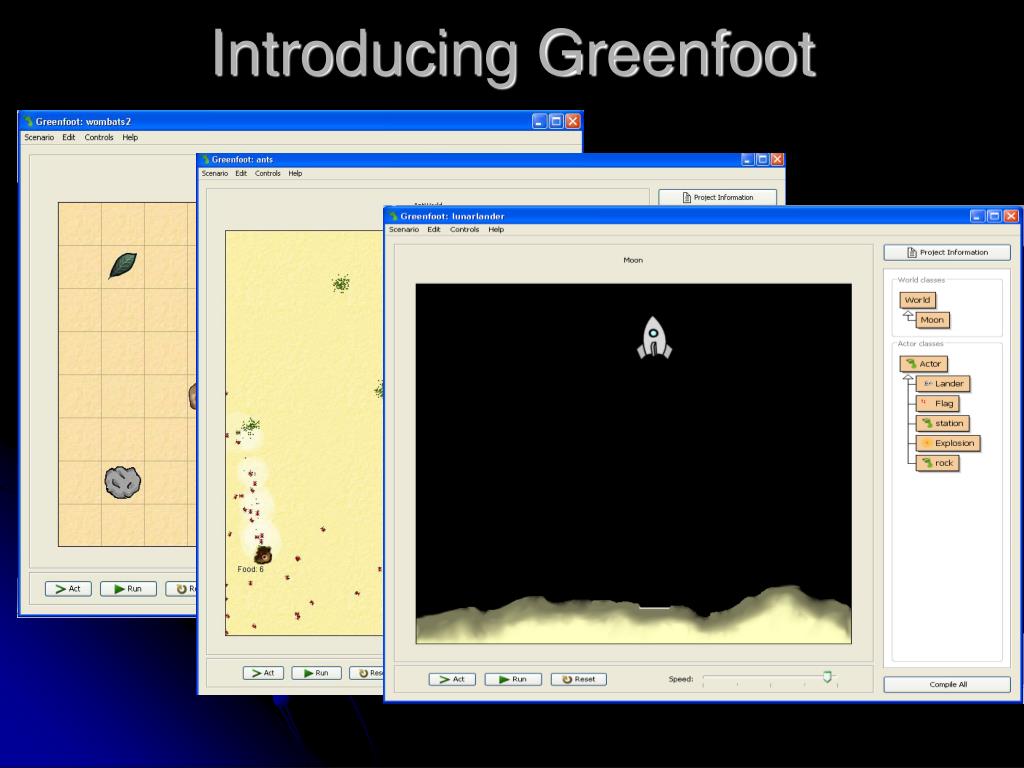Open Controls menu in wombats2 window

pos(99,137)
